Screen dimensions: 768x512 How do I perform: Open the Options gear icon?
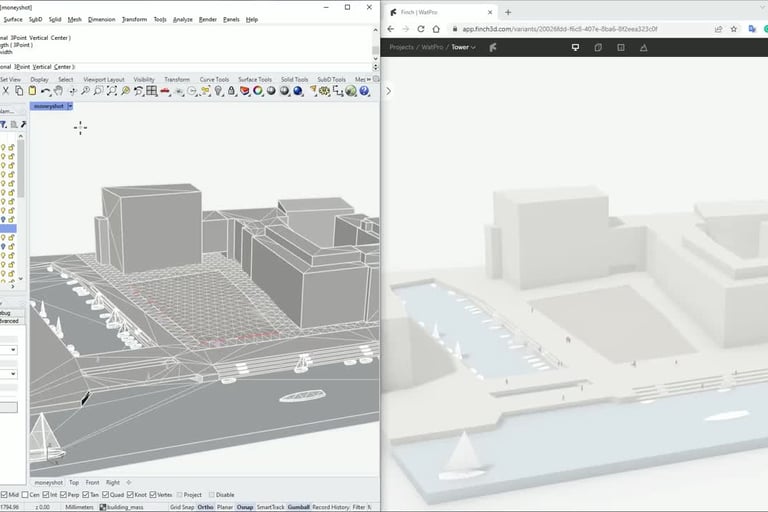324,91
